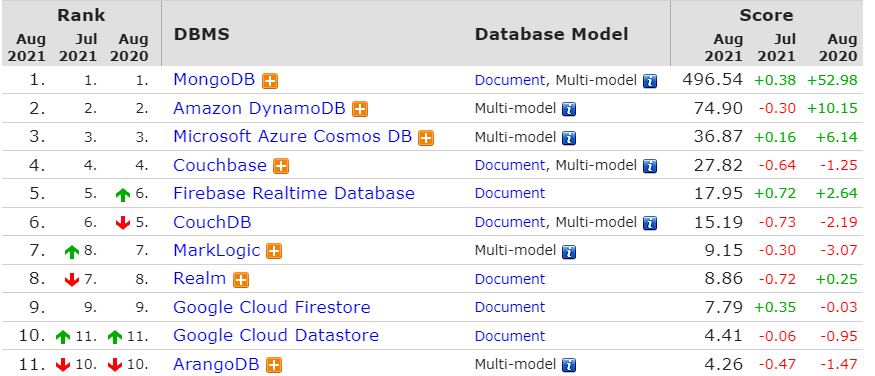Image resolution: width=875 pixels, height=376 pixels.
Task: Click the DBMS column header
Action: 201,35
